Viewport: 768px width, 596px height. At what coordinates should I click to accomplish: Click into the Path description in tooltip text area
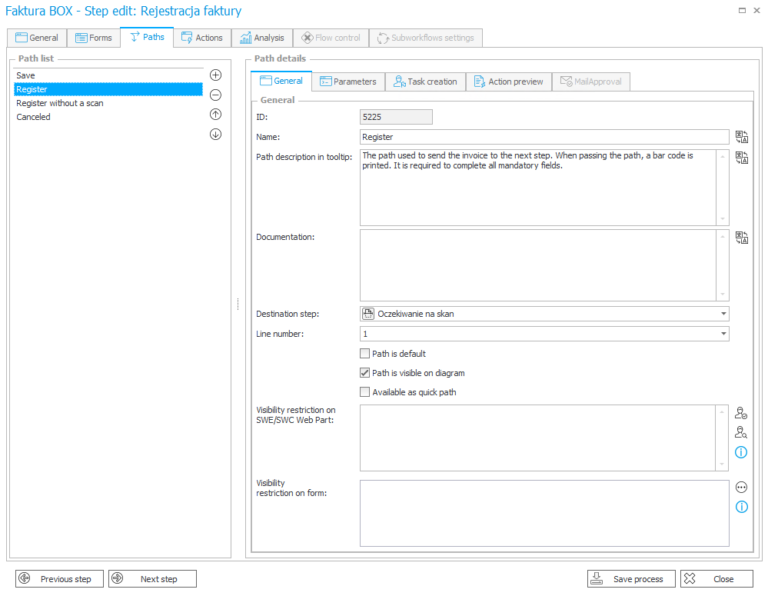pyautogui.click(x=538, y=188)
